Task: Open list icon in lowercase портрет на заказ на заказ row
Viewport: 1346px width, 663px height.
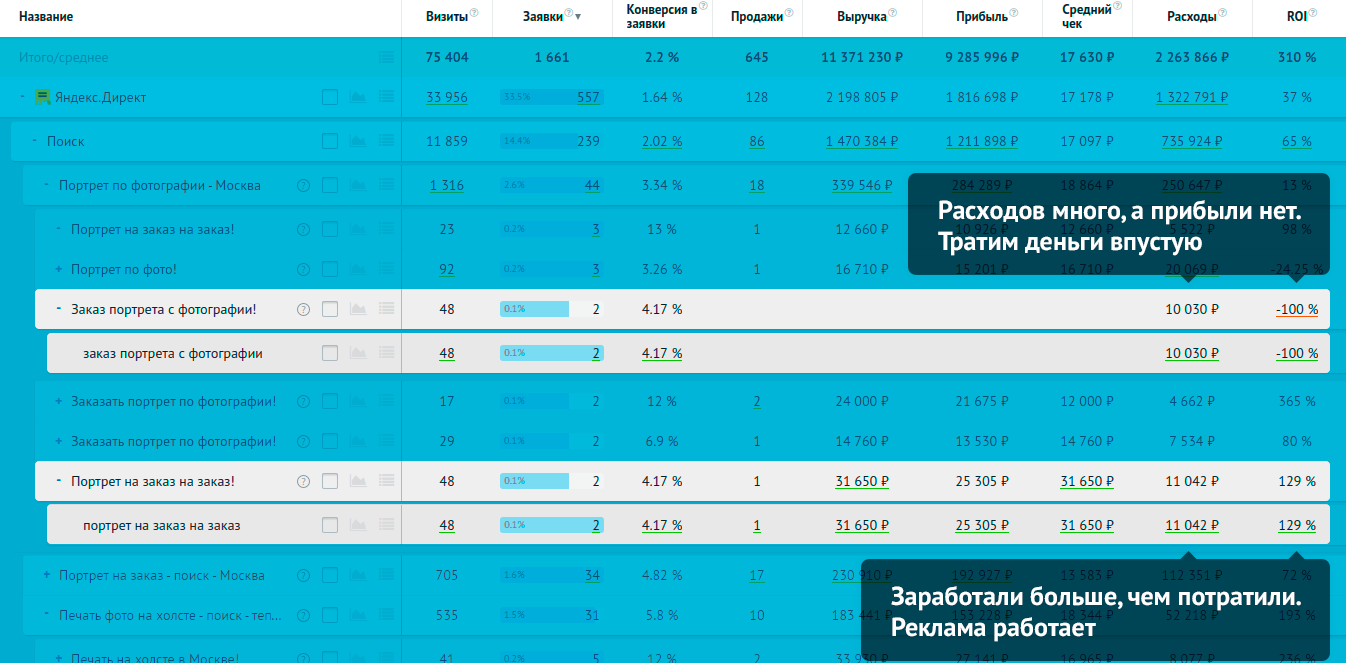Action: [x=387, y=525]
